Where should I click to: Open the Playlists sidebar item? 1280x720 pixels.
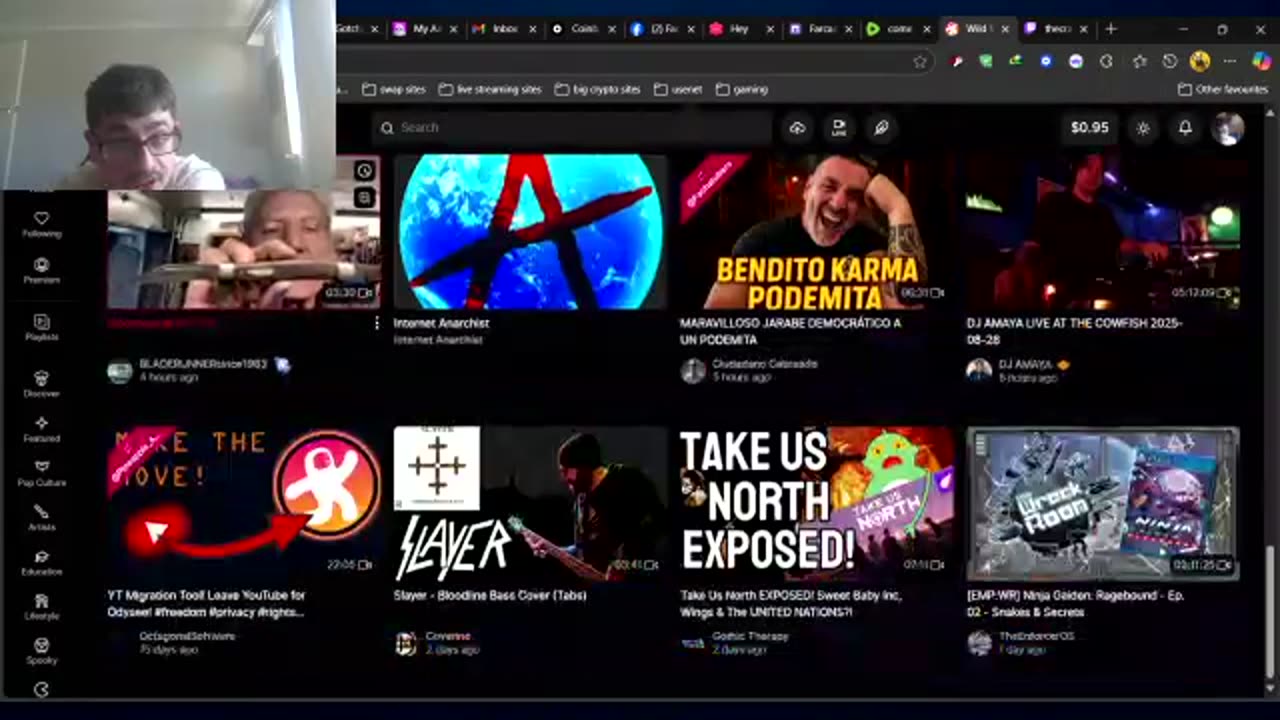click(41, 328)
